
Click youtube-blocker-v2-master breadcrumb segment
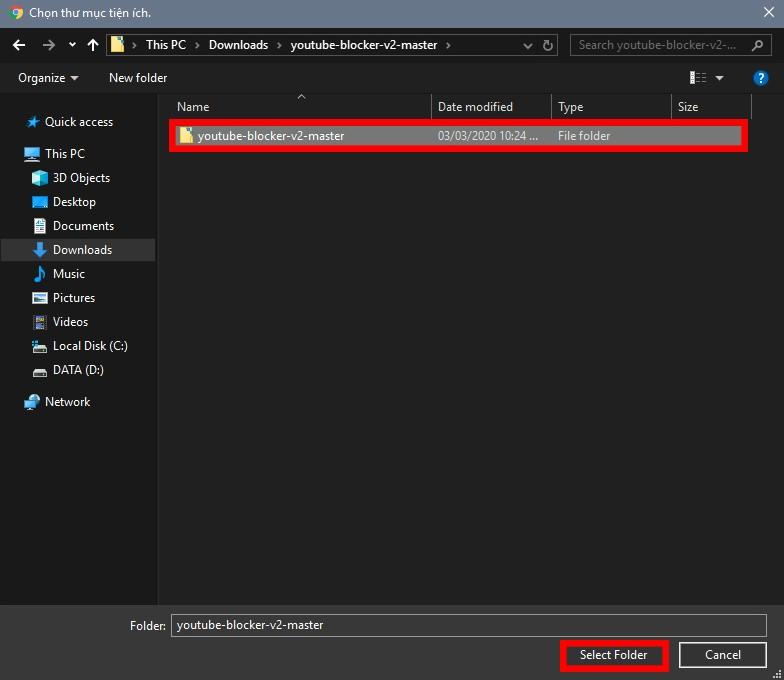364,45
